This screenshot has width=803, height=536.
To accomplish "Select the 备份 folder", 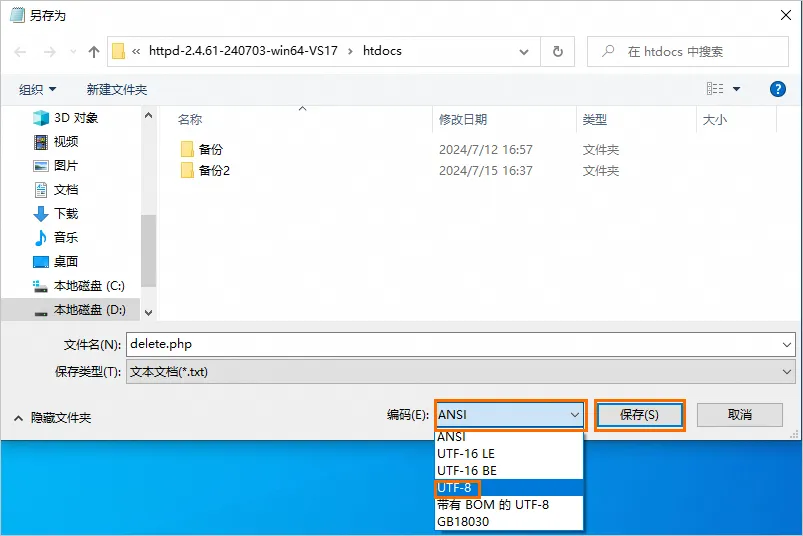I will pyautogui.click(x=210, y=149).
